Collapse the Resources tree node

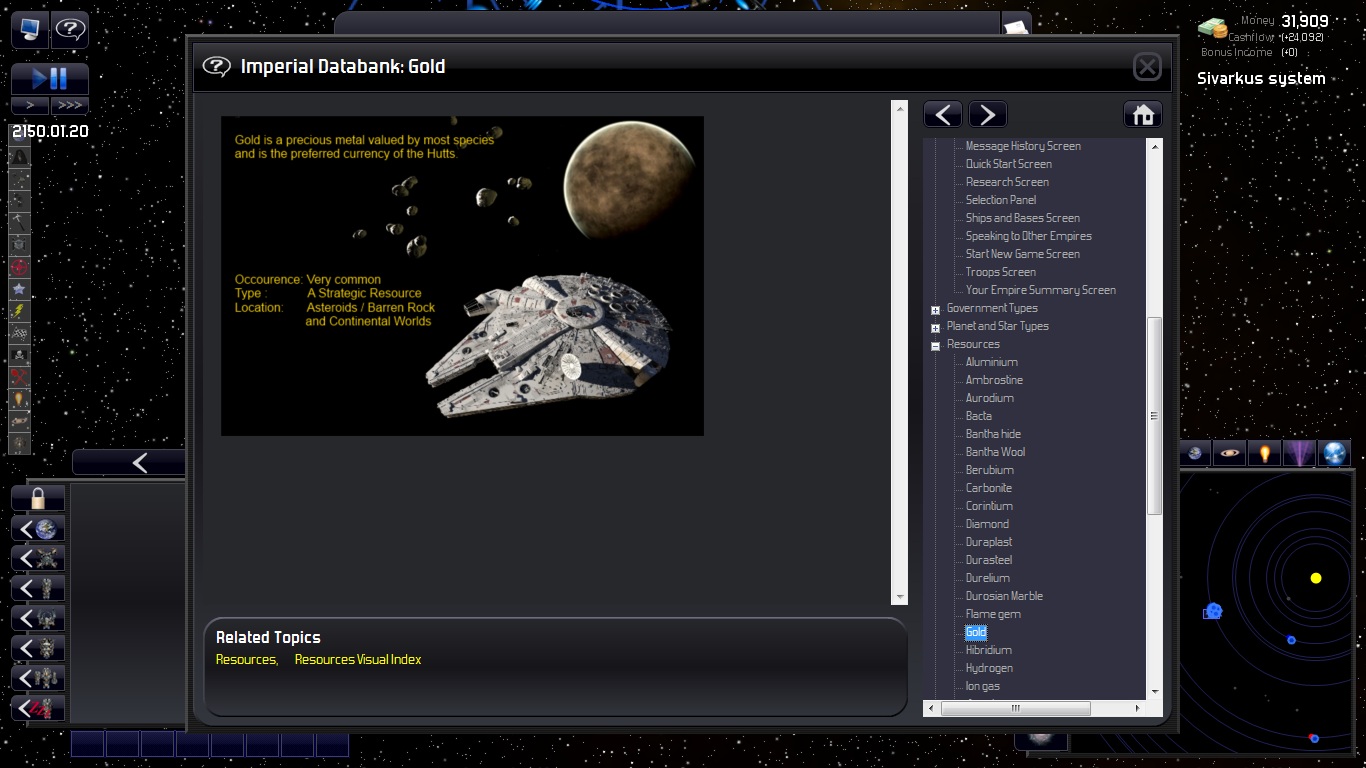[935, 346]
